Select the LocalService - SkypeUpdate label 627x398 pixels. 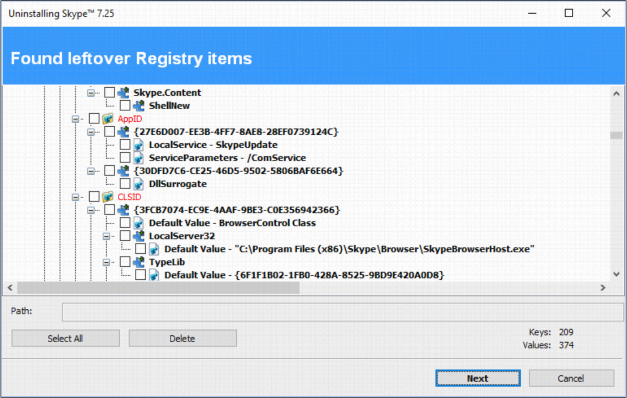[213, 145]
